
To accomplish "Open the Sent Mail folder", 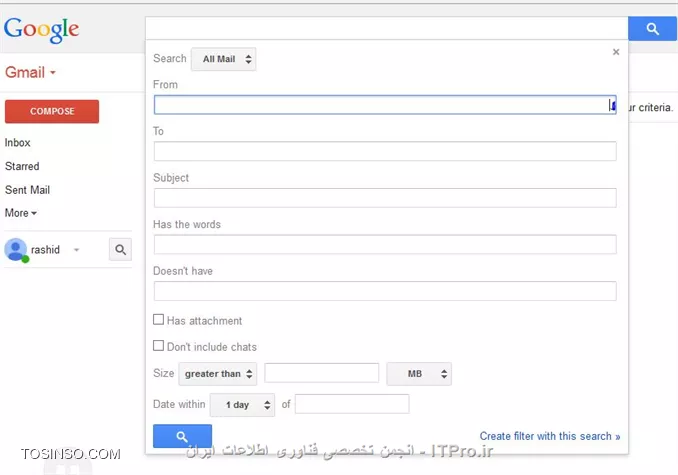I will point(27,190).
